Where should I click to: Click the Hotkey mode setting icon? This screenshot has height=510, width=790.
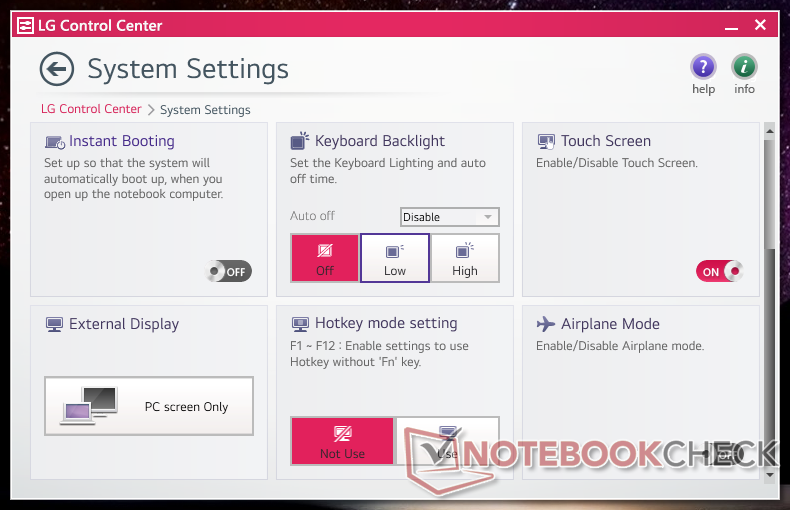pos(300,324)
